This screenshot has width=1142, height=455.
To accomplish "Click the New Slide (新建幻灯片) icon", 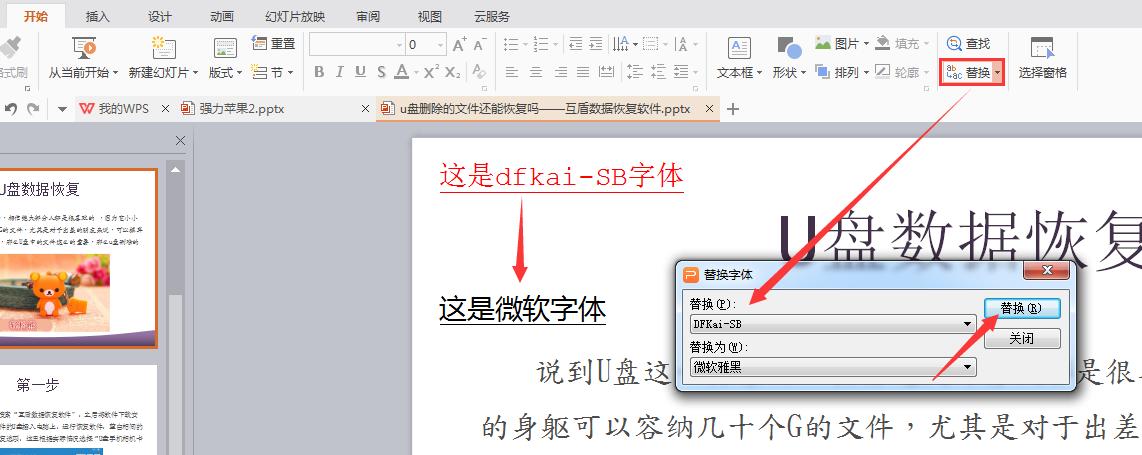I will pos(163,48).
